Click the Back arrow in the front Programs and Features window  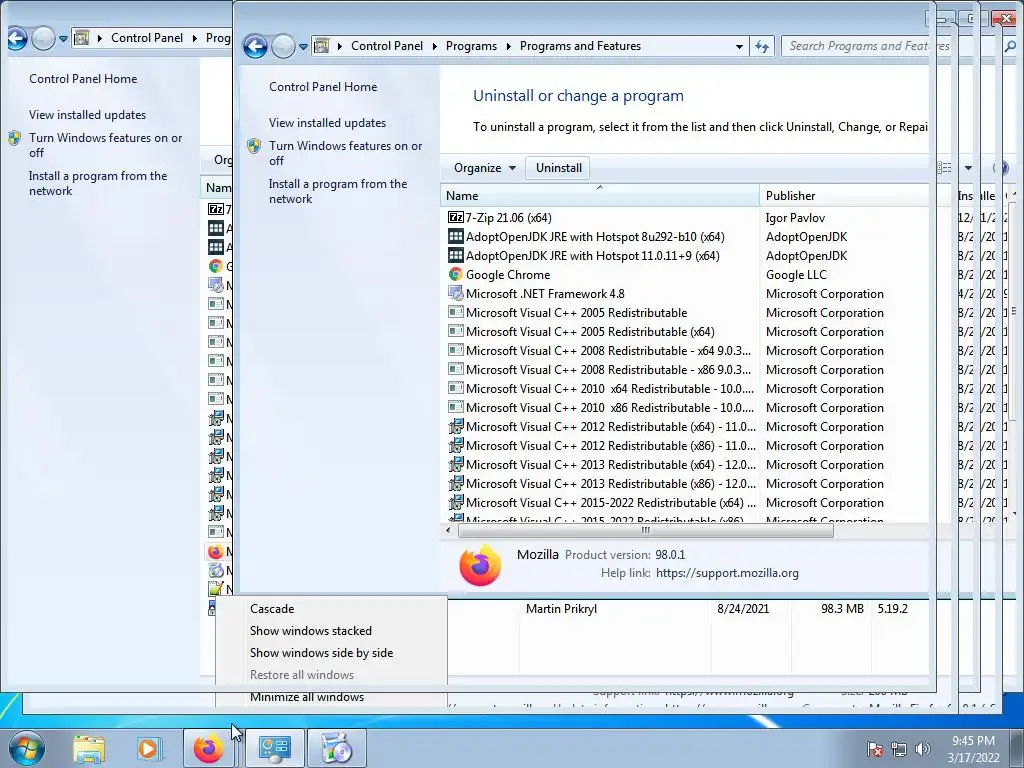(x=255, y=46)
